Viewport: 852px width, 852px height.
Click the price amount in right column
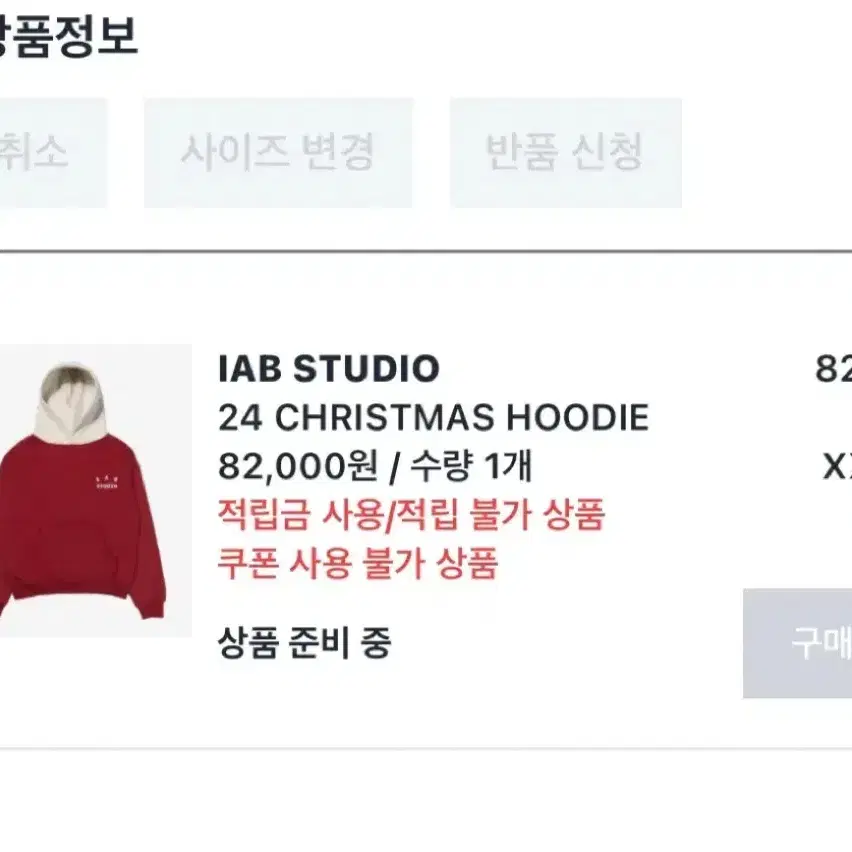point(834,368)
